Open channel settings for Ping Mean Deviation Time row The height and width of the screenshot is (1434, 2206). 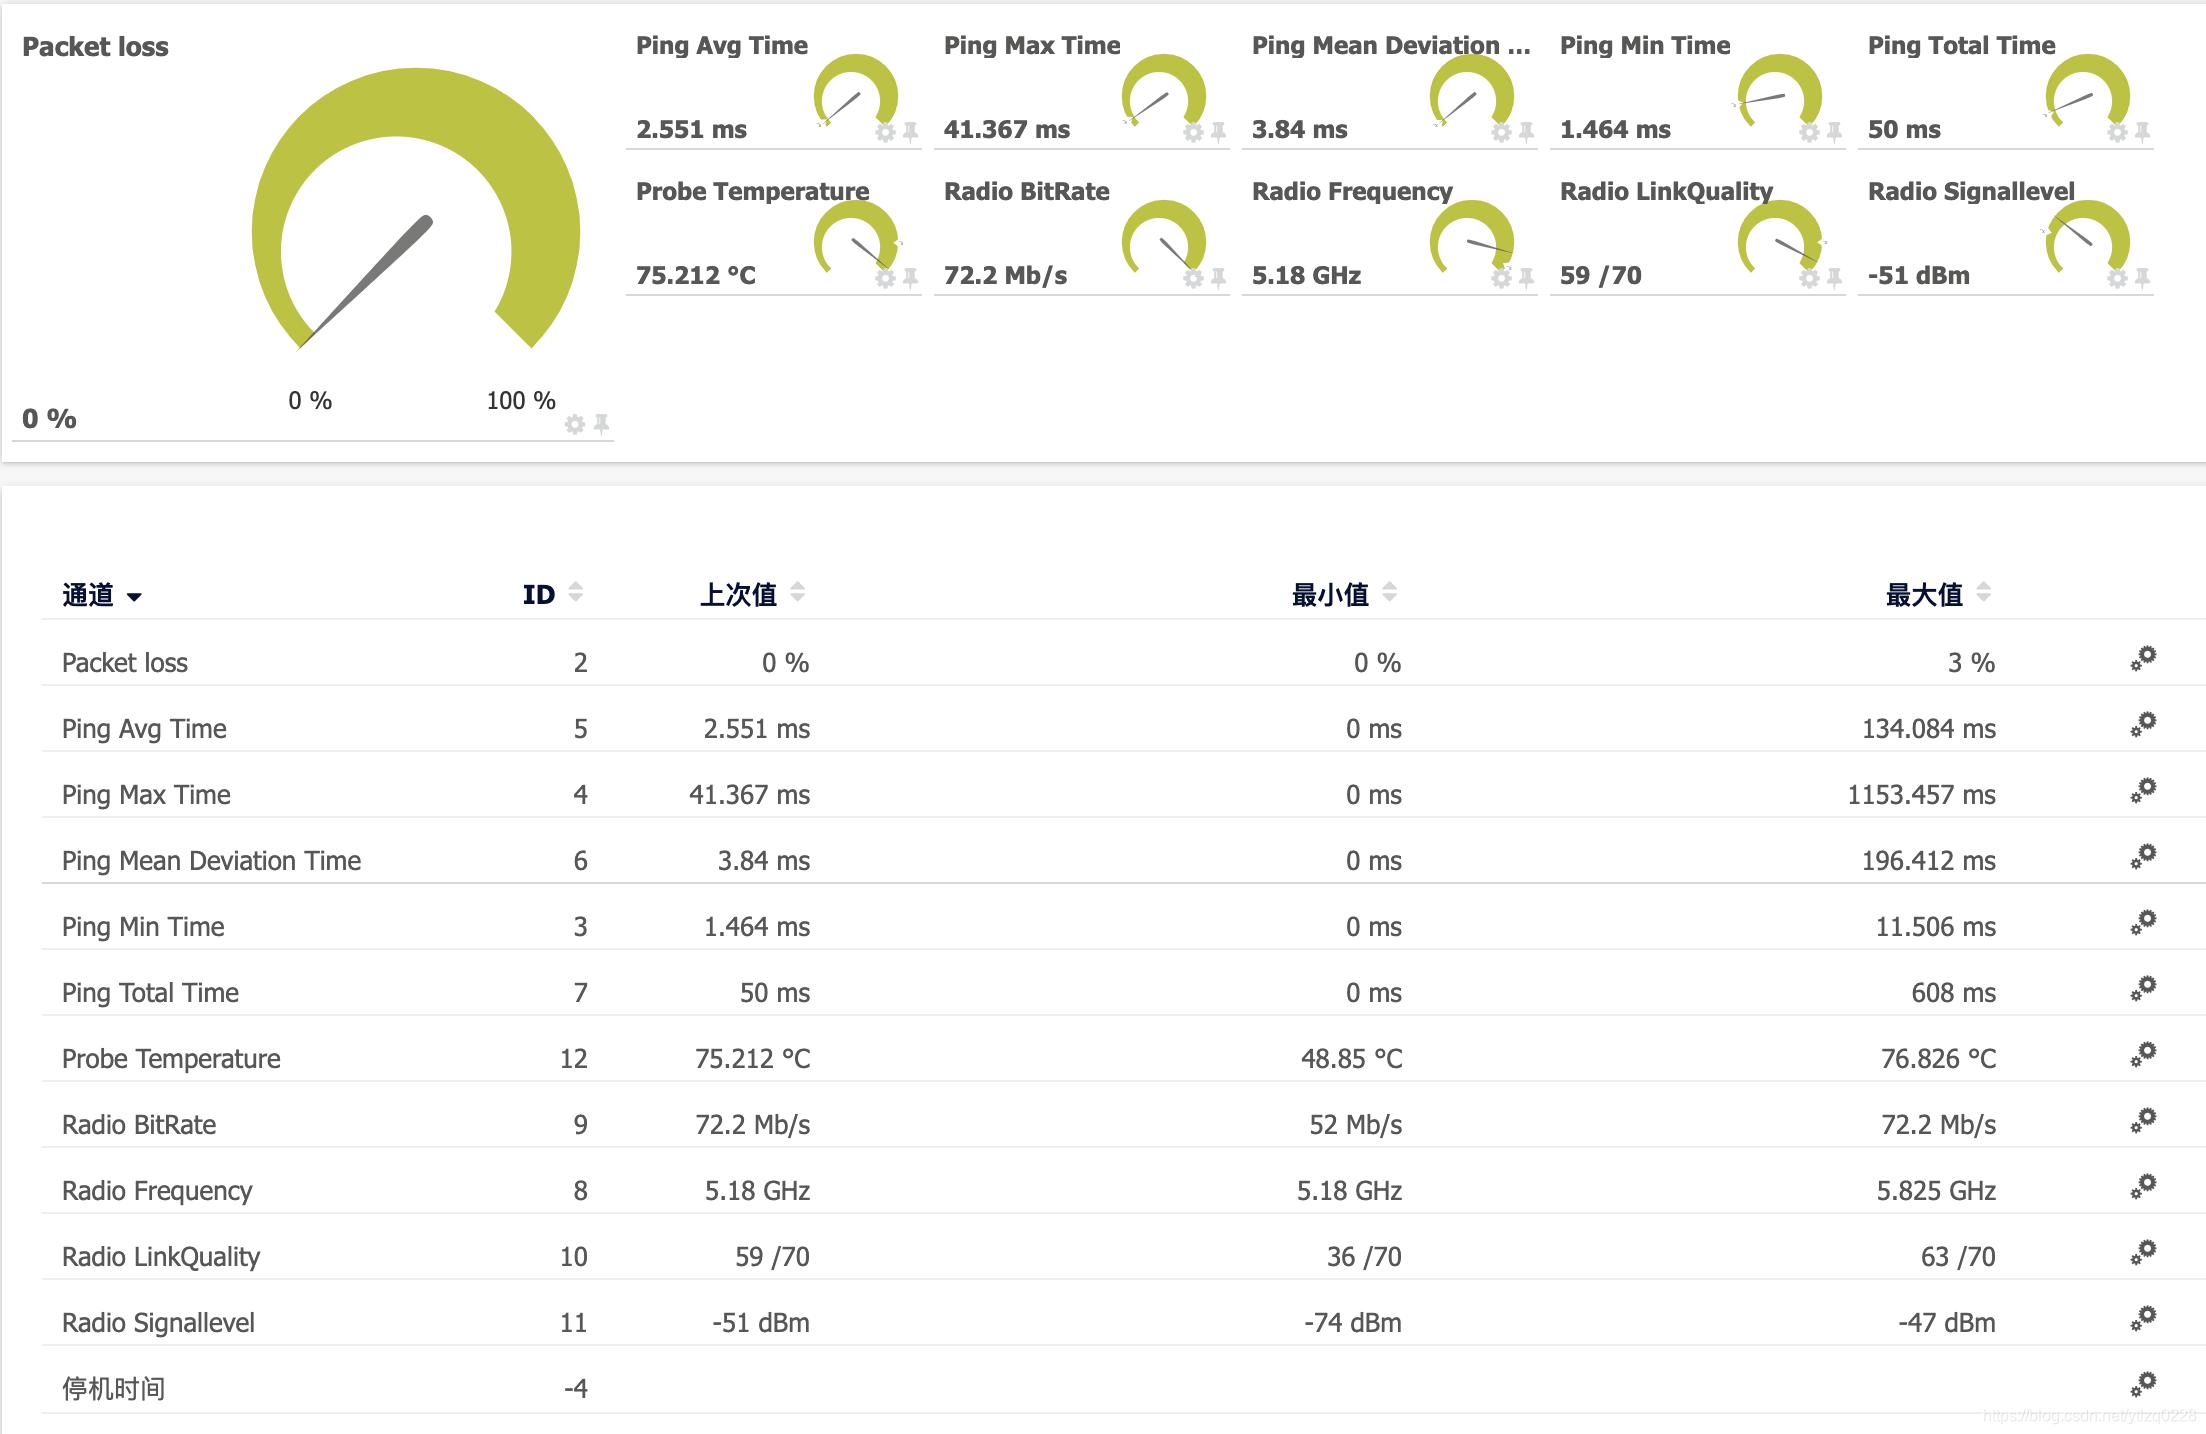tap(2143, 856)
